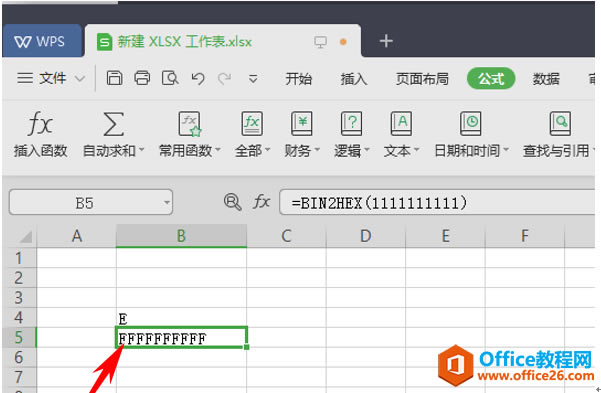
Task: Add a new document tab with plus
Action: pos(386,41)
